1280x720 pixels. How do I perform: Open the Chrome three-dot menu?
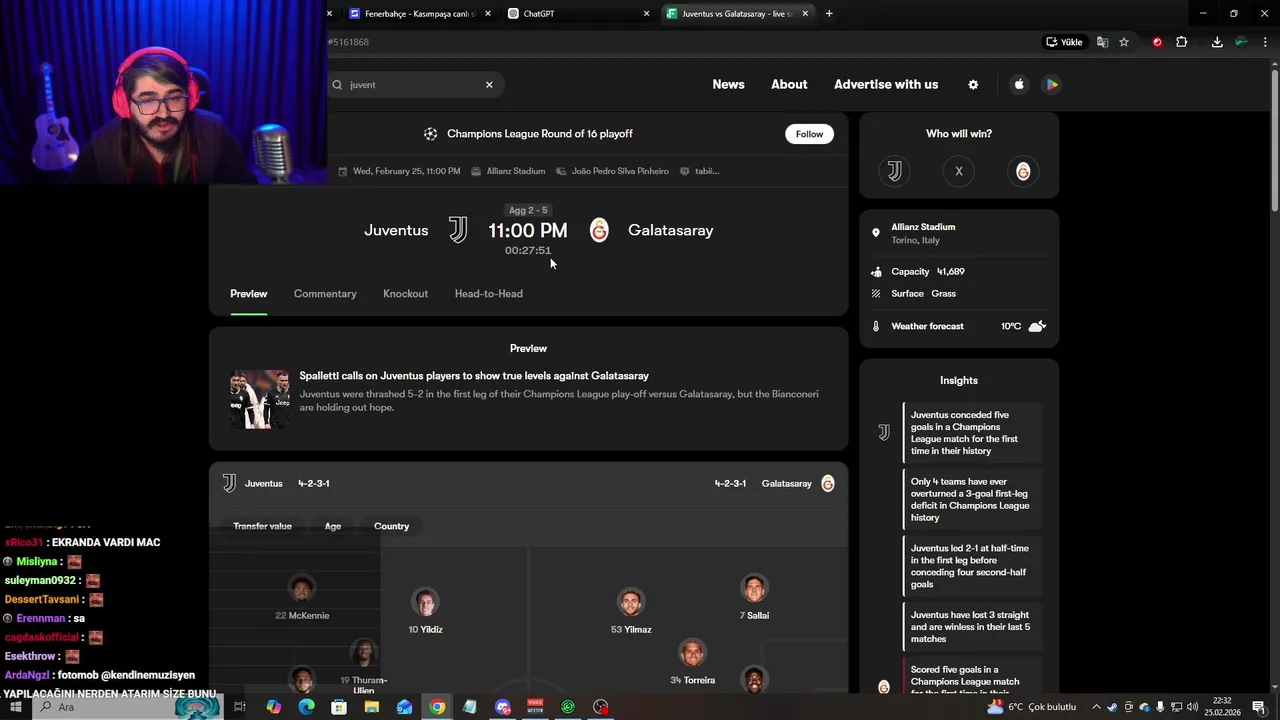coord(1265,42)
